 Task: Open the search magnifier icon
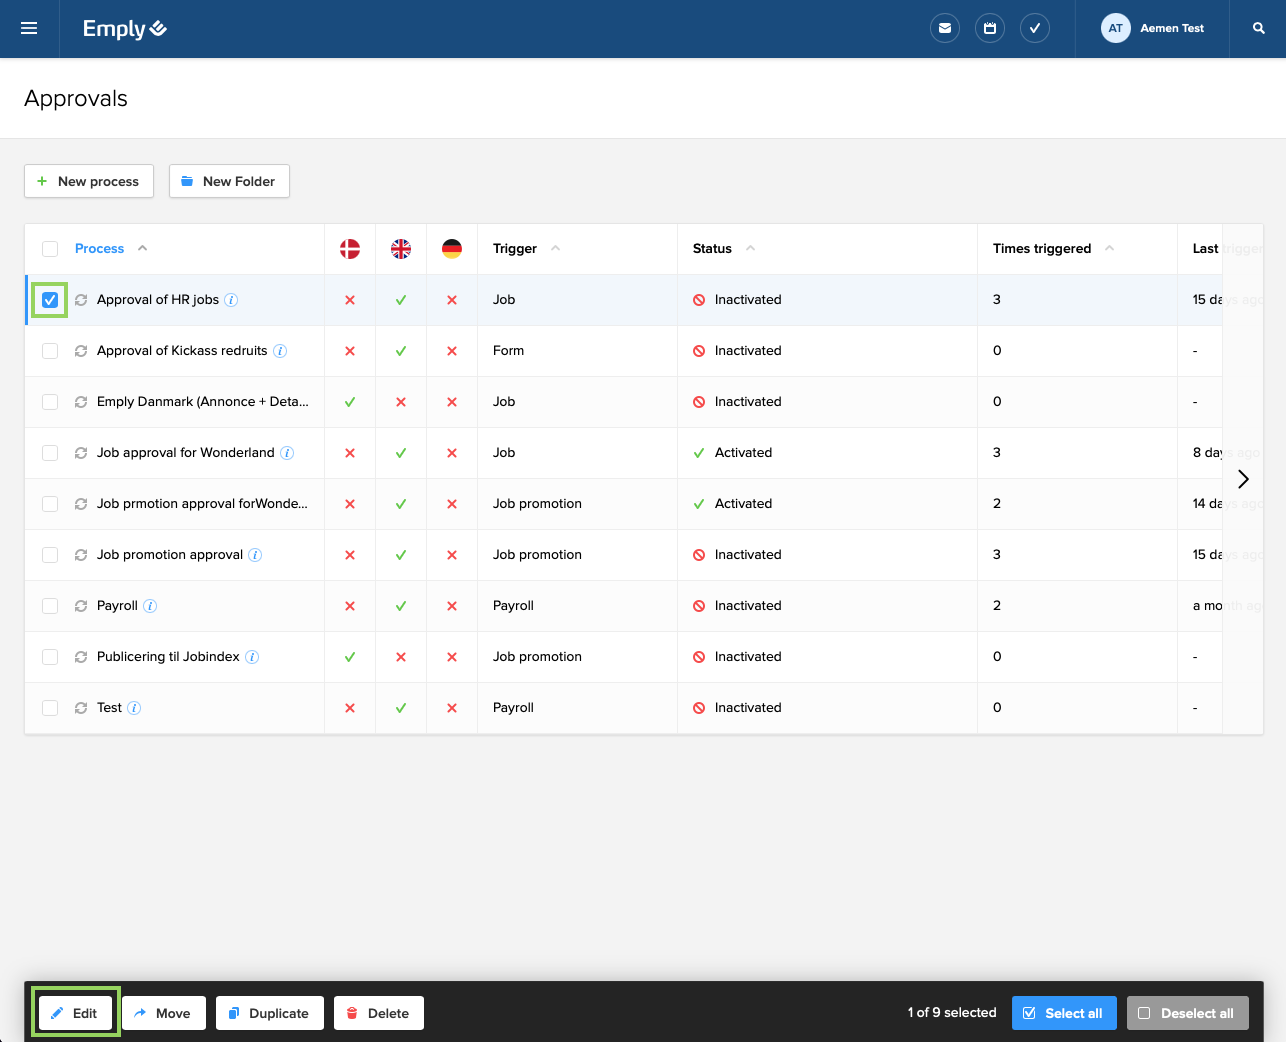pos(1259,28)
